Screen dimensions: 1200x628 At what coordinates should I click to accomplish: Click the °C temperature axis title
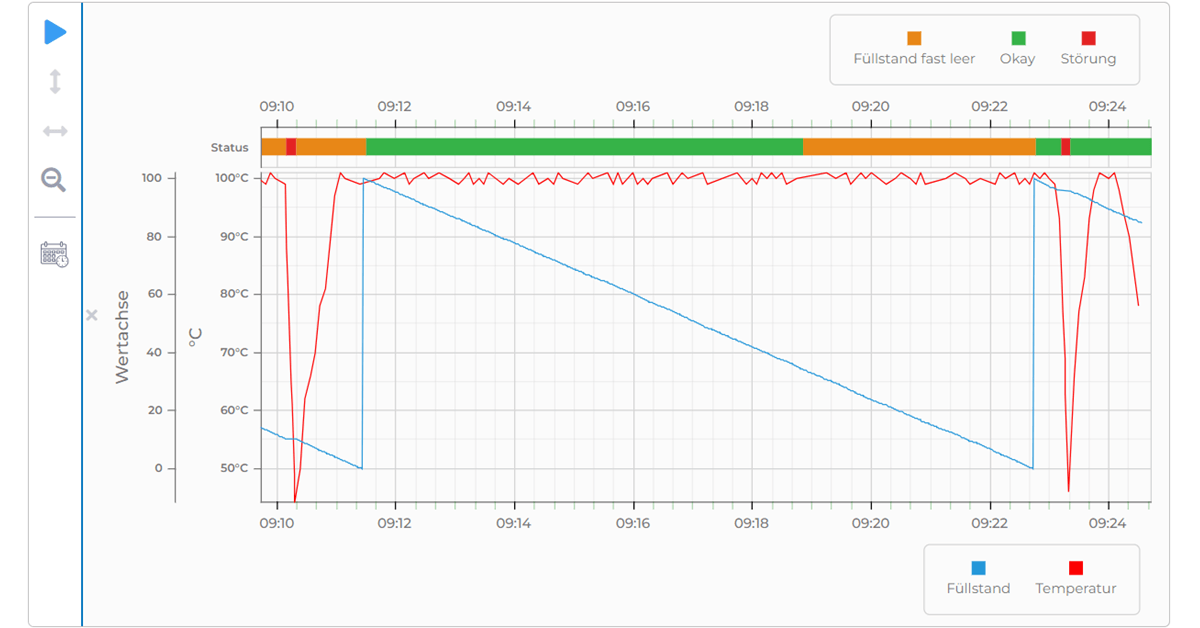click(196, 337)
